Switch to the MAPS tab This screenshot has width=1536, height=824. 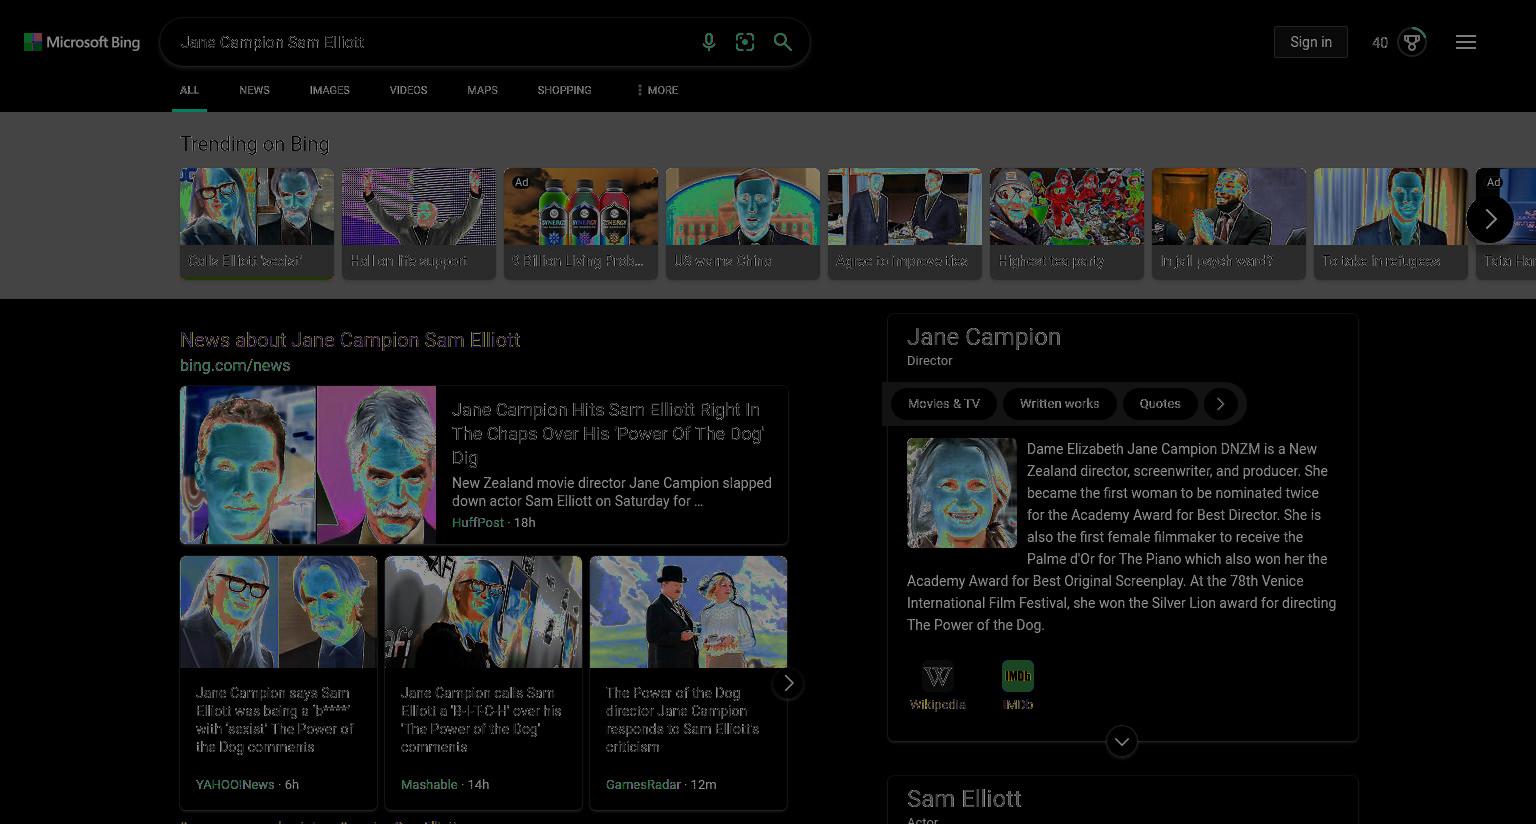pos(482,90)
